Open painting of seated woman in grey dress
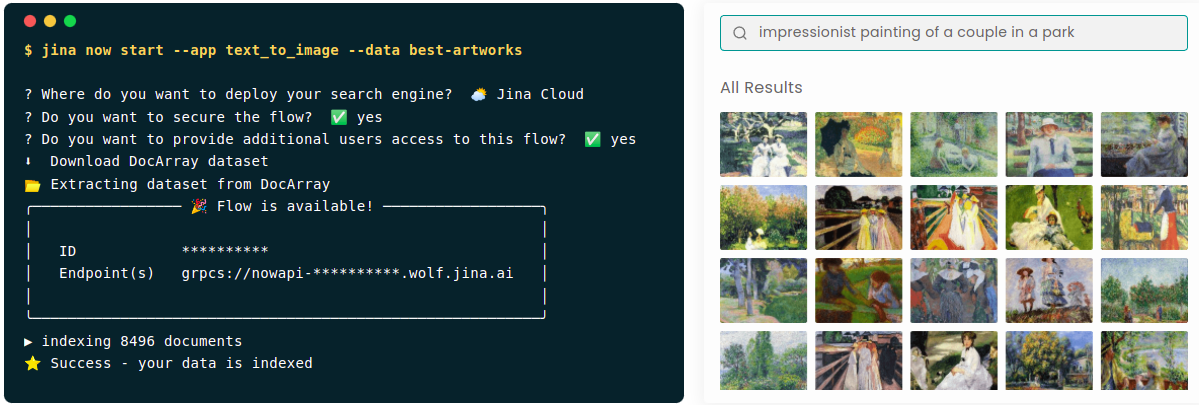The image size is (1199, 405). 1144,144
